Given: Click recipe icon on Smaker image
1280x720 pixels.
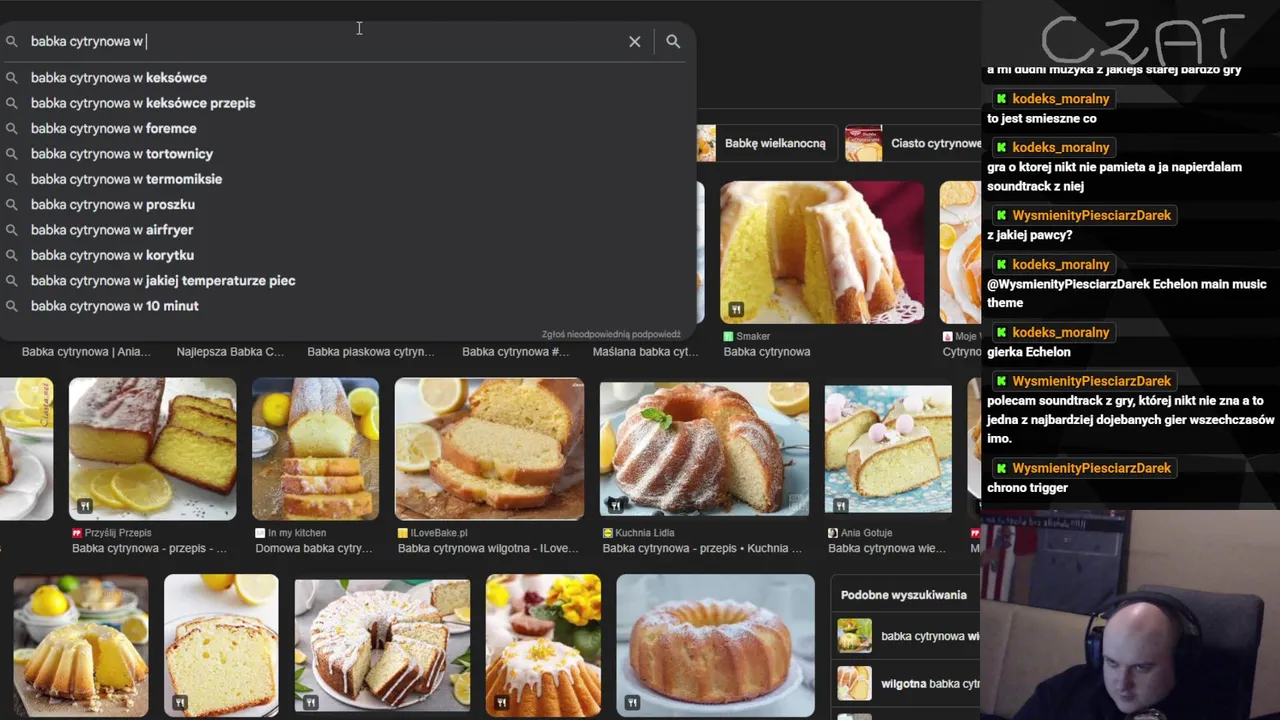Looking at the screenshot, I should click(736, 309).
